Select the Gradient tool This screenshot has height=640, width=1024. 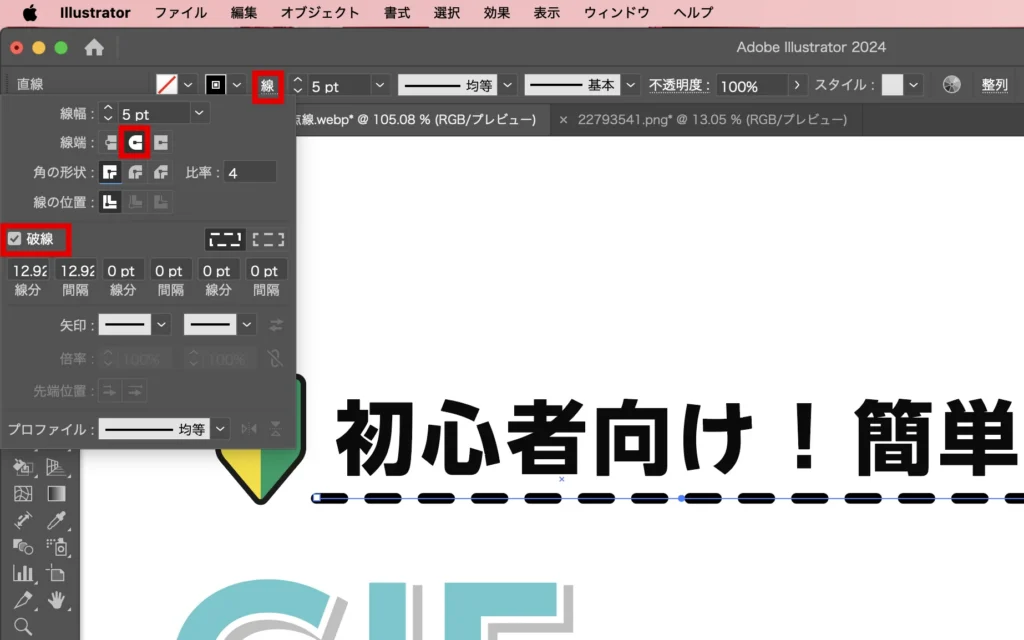pos(56,493)
